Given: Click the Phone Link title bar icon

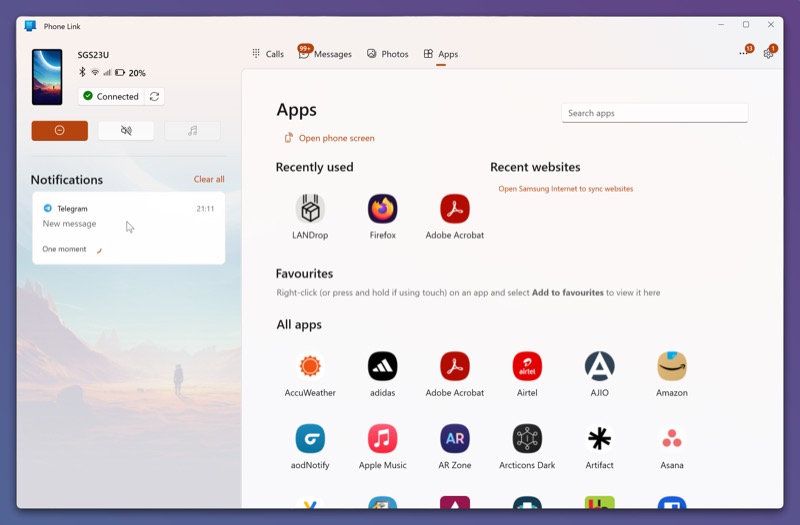Looking at the screenshot, I should tap(30, 26).
